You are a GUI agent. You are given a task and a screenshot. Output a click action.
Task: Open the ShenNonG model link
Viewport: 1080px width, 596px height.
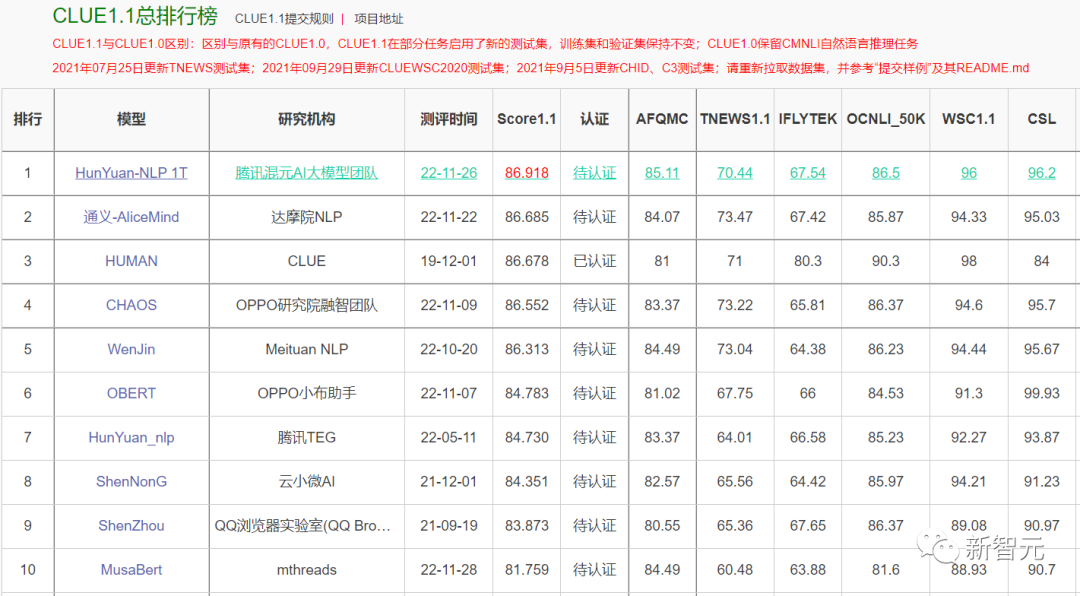tap(131, 482)
